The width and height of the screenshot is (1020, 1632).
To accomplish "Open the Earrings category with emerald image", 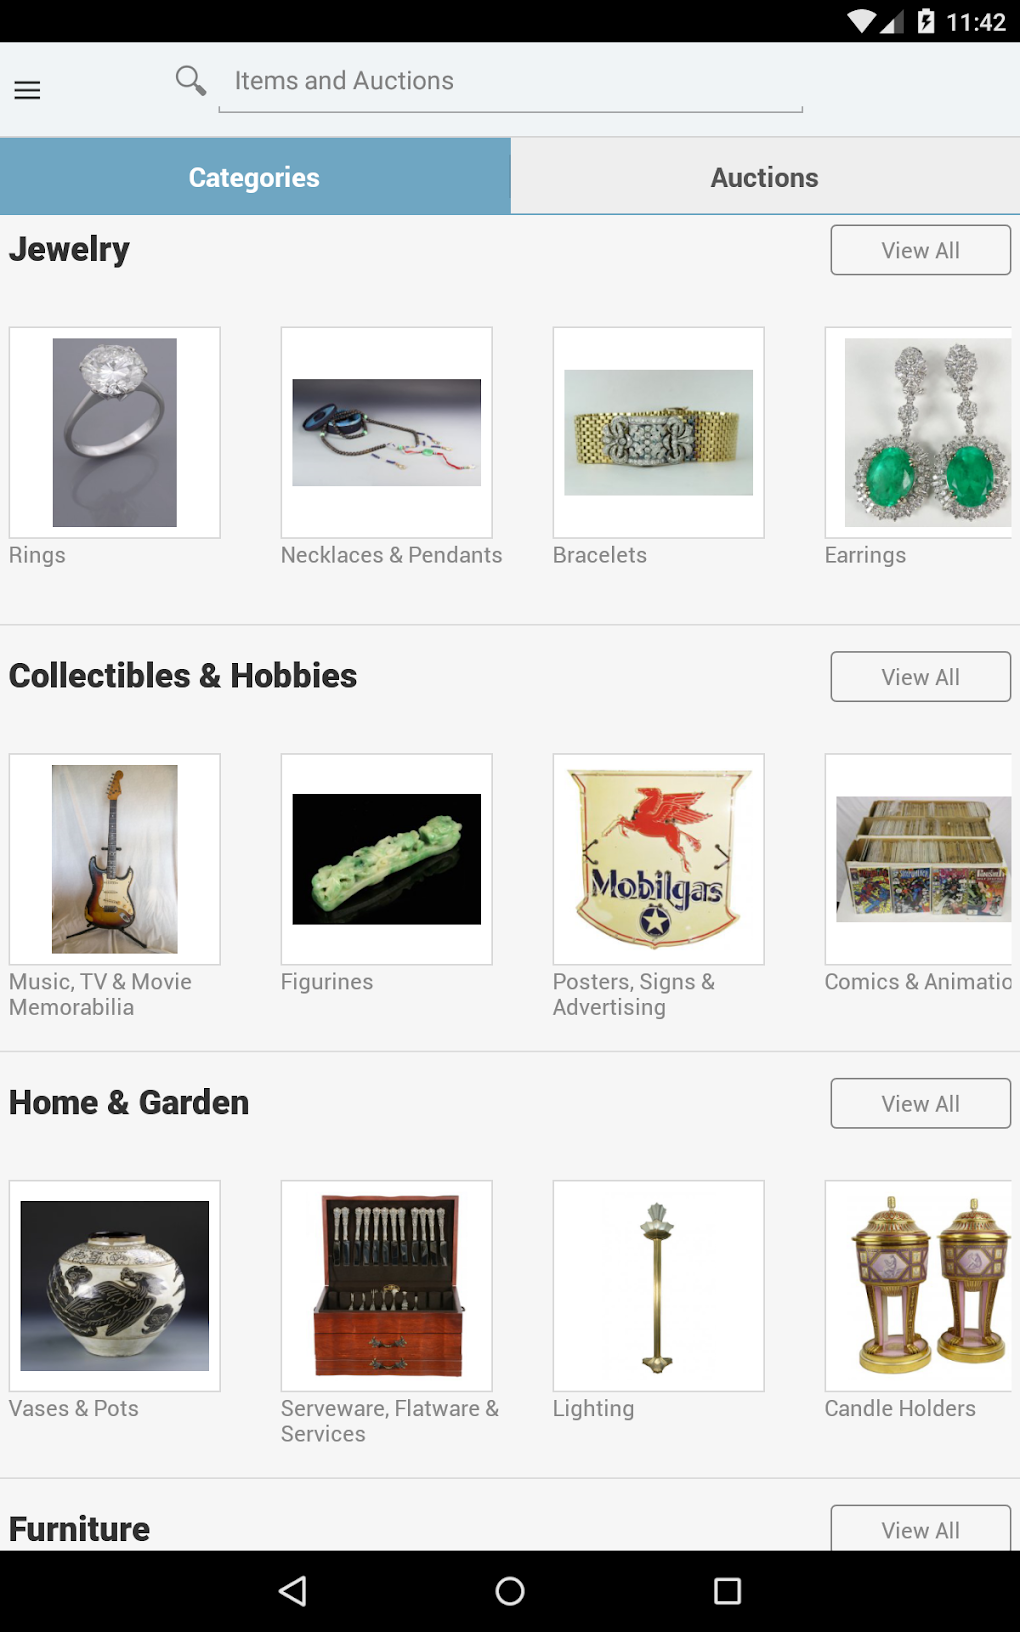I will coord(919,432).
